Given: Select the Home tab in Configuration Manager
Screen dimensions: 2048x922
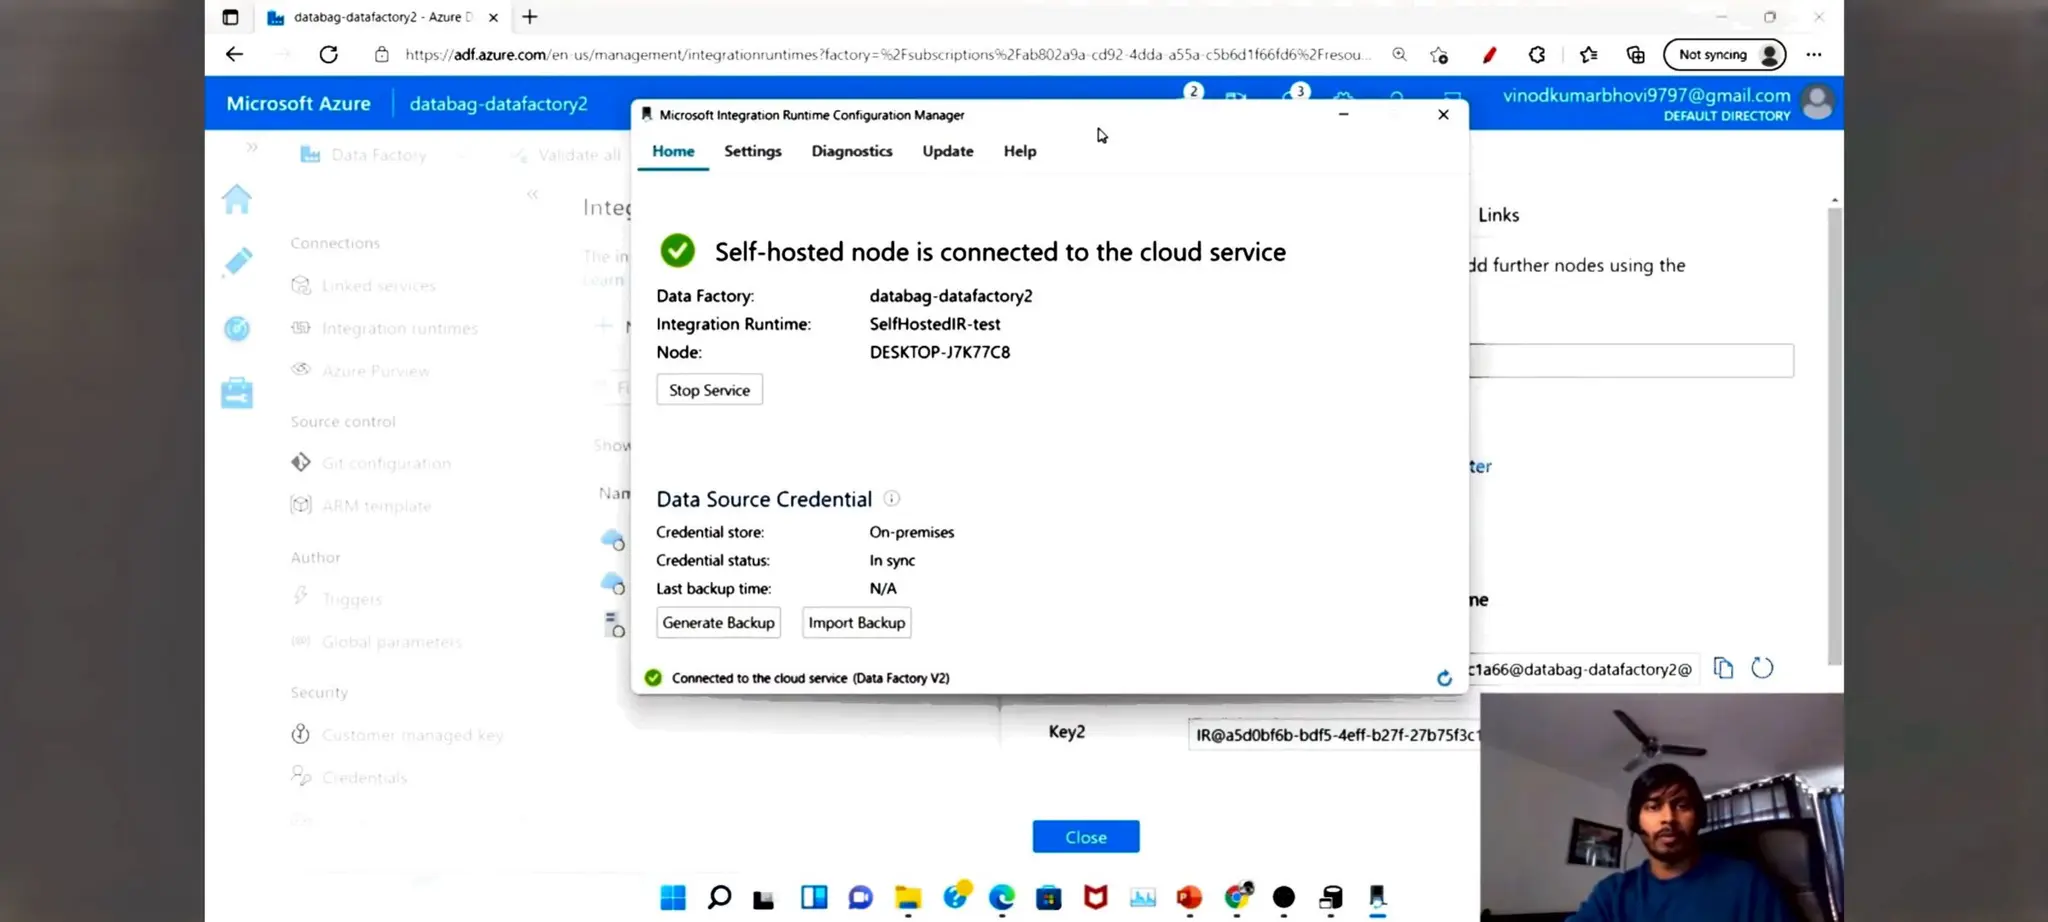Looking at the screenshot, I should (x=673, y=151).
